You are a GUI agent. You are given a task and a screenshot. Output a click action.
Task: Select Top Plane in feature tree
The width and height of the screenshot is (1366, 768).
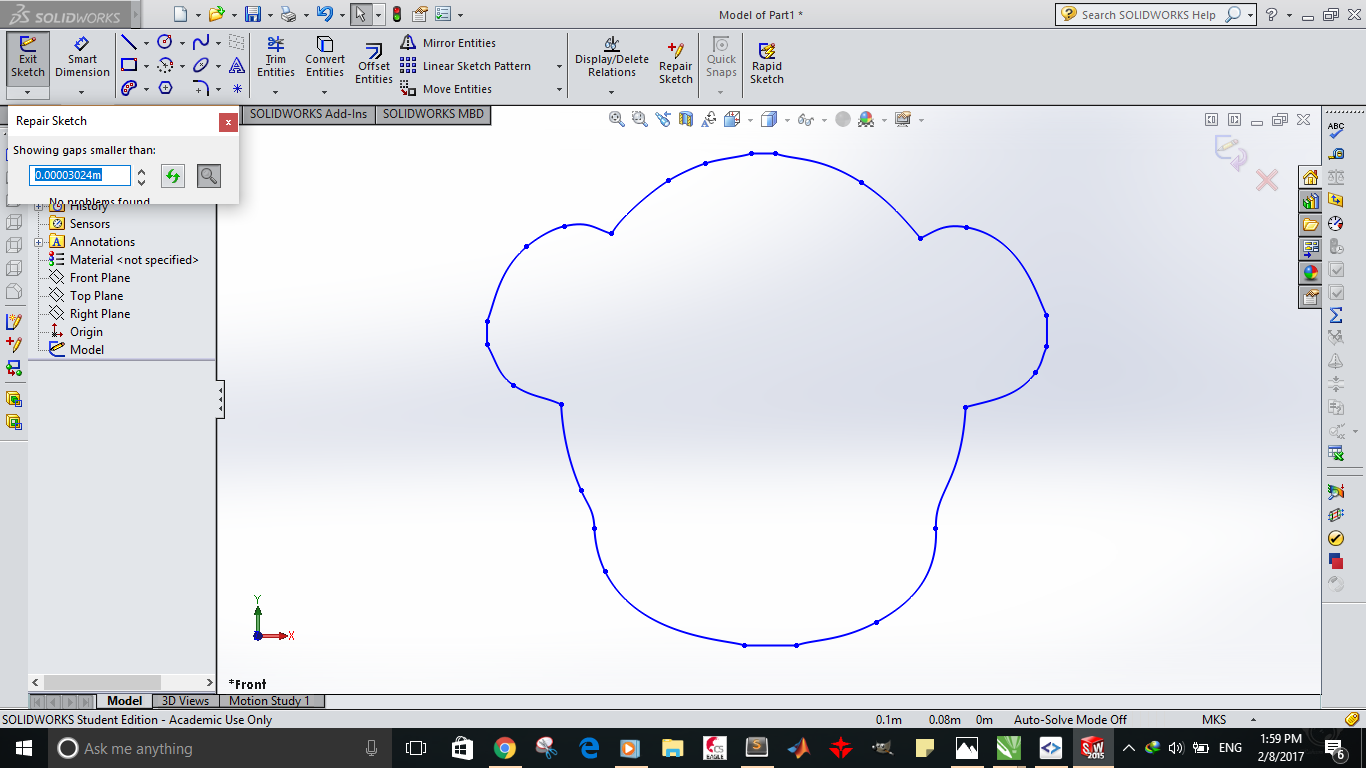(x=96, y=296)
